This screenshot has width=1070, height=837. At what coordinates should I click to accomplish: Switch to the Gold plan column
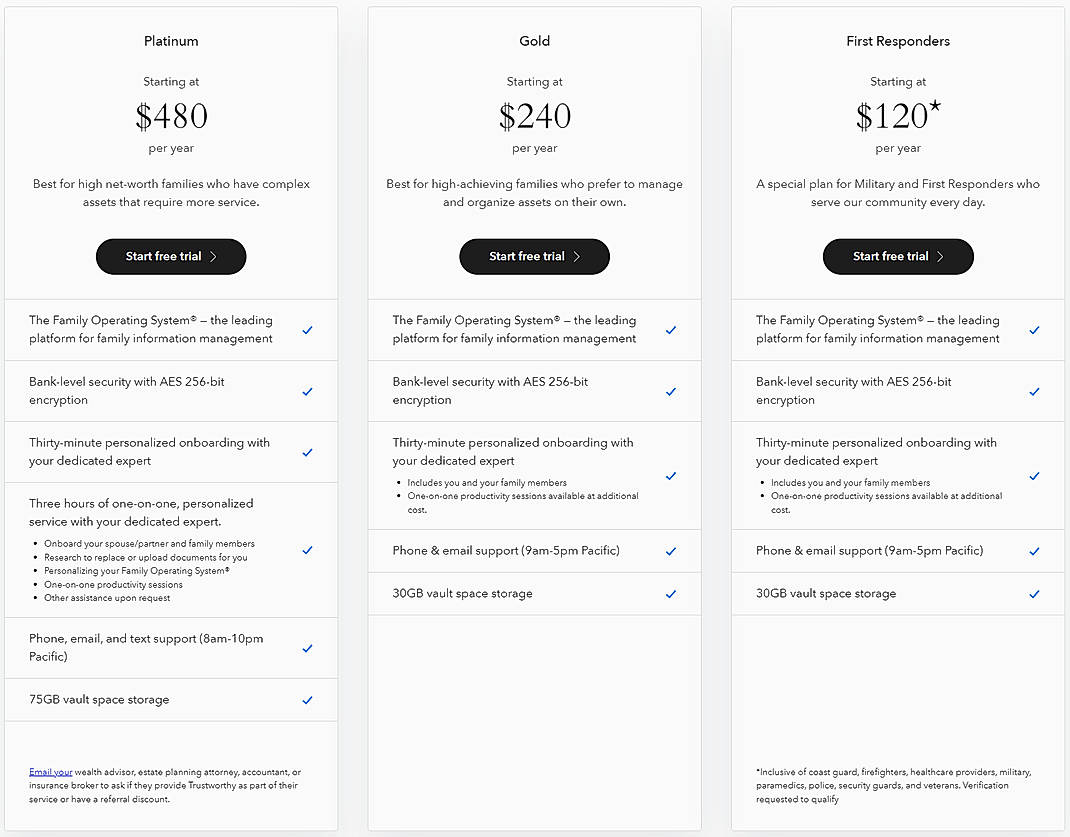(534, 41)
